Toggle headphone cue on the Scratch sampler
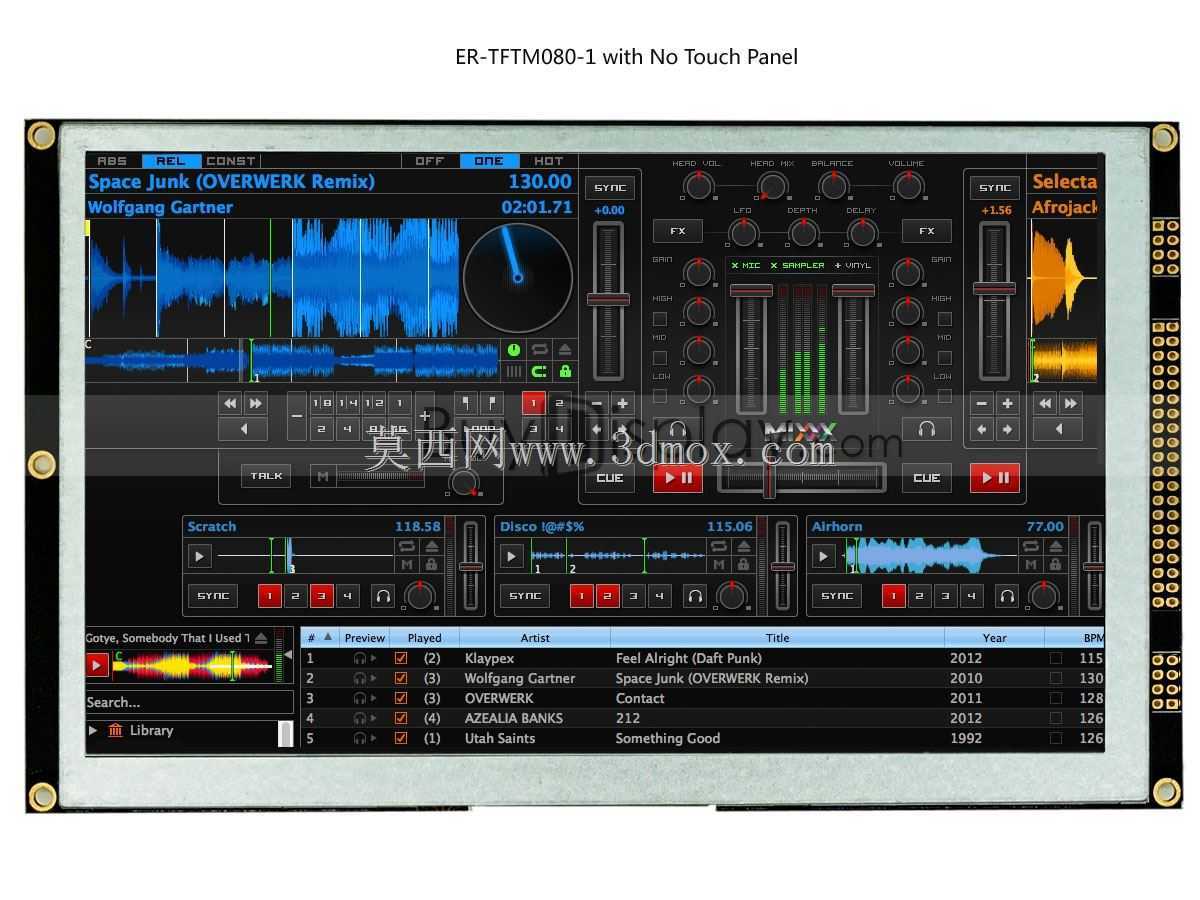 click(x=383, y=596)
